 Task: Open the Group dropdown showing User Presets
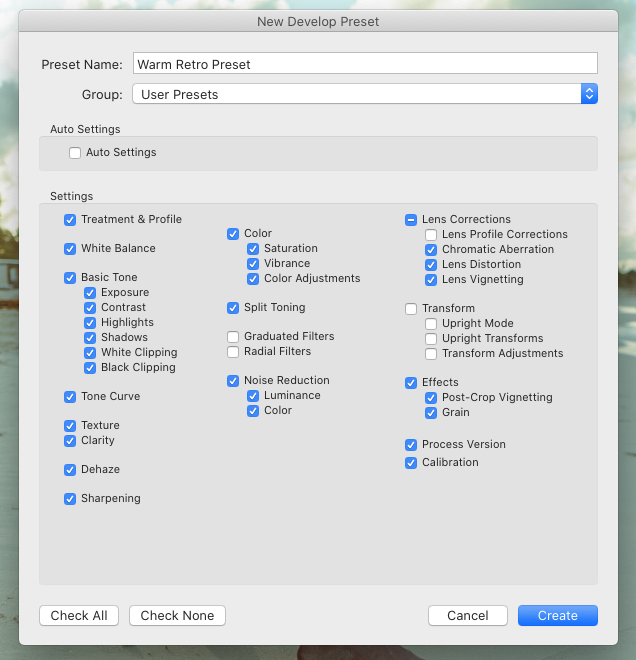click(365, 94)
